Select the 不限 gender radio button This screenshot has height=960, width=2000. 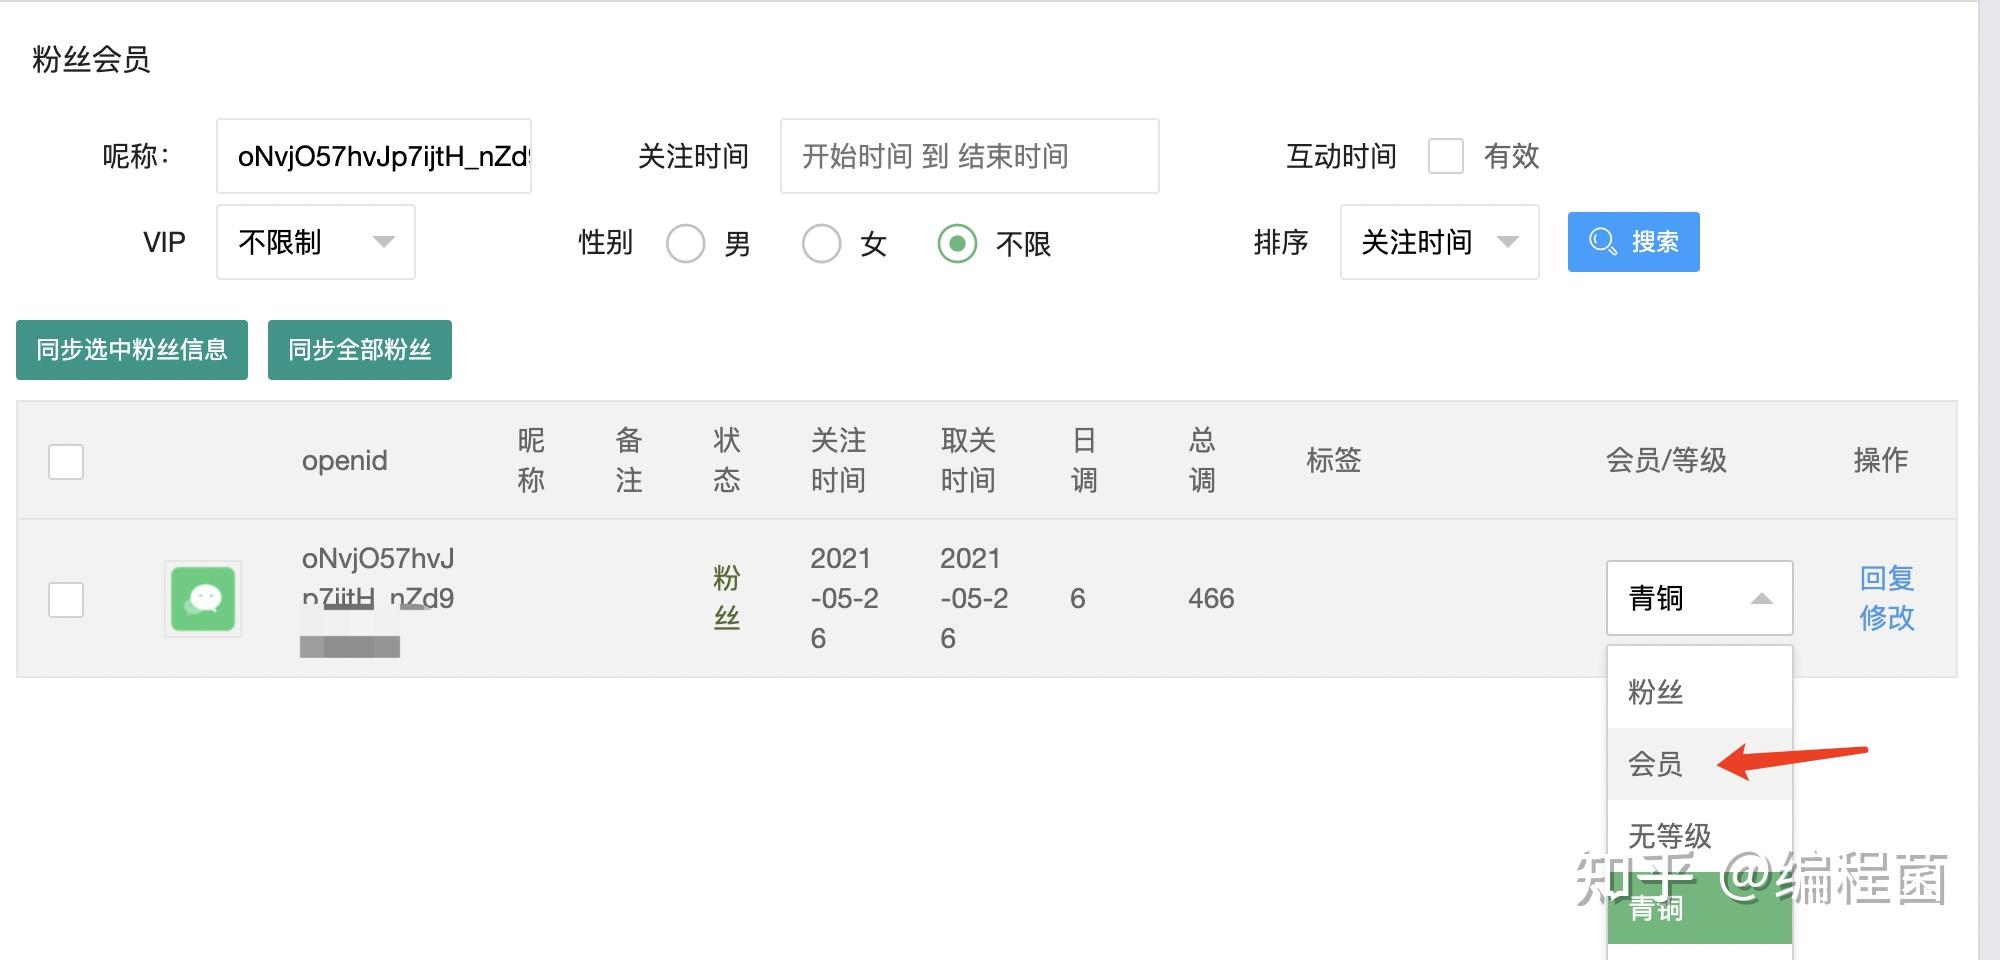[957, 243]
